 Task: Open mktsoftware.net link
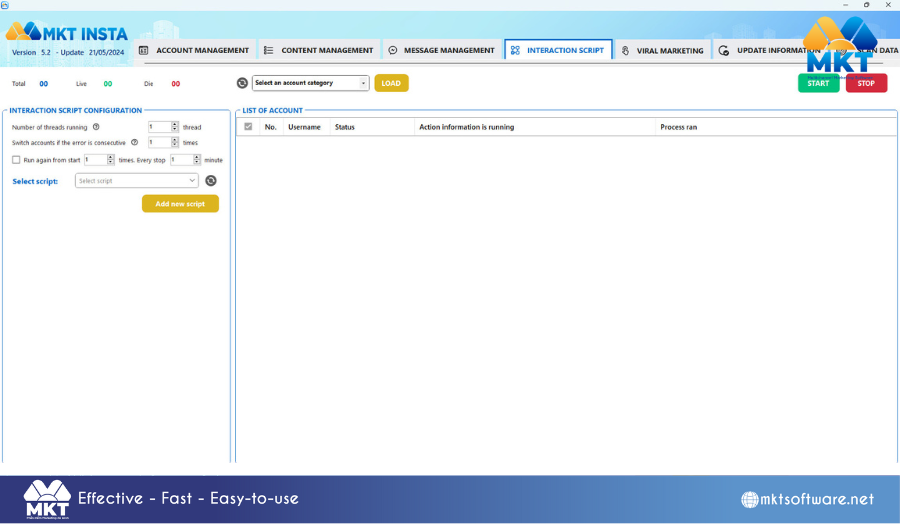(x=817, y=500)
